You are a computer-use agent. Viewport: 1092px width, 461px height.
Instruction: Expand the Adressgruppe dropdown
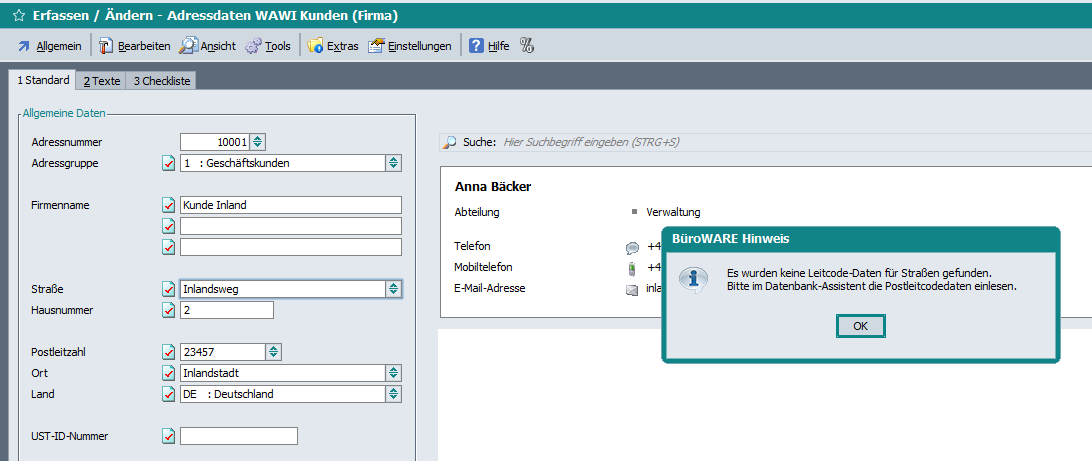[x=394, y=163]
